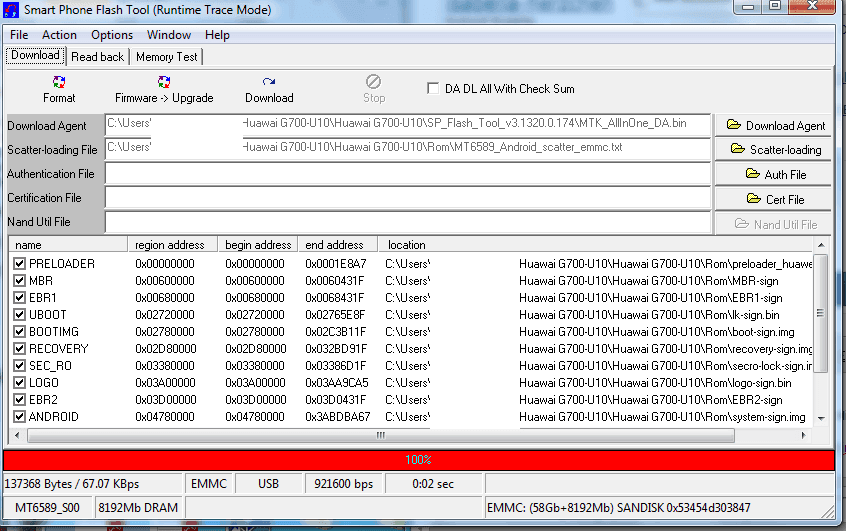Uncheck the UBOOT partition checkbox
Viewport: 846px width, 531px height.
pos(19,315)
